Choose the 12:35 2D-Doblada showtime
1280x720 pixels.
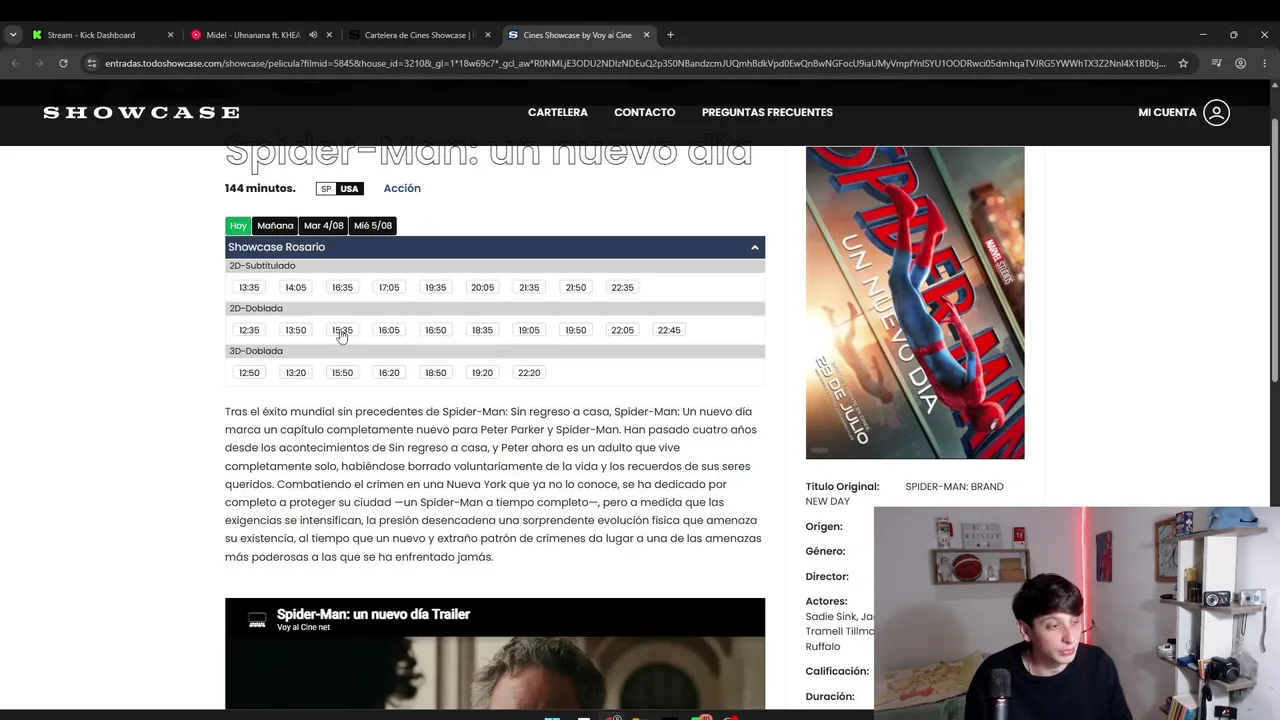click(x=249, y=330)
